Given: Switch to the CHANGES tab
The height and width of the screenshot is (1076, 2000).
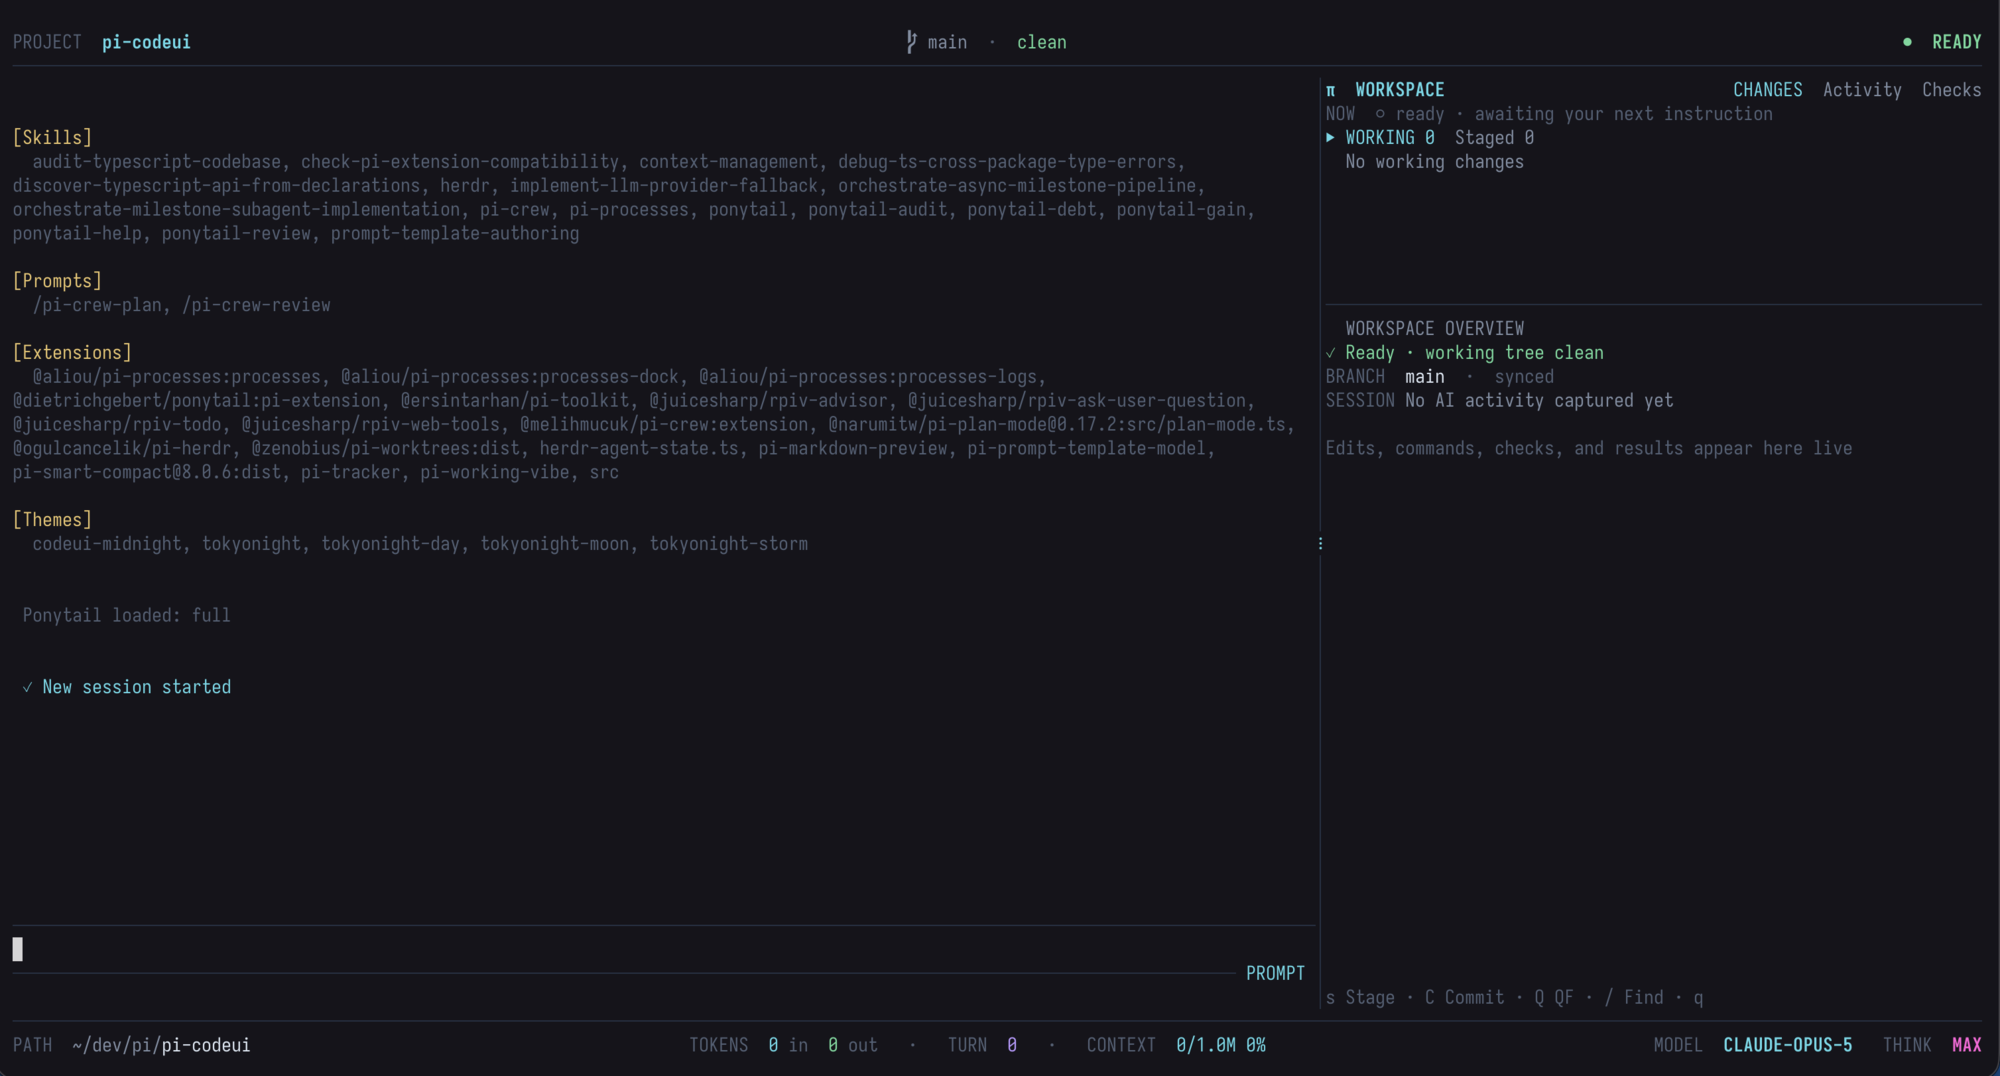Looking at the screenshot, I should coord(1767,90).
